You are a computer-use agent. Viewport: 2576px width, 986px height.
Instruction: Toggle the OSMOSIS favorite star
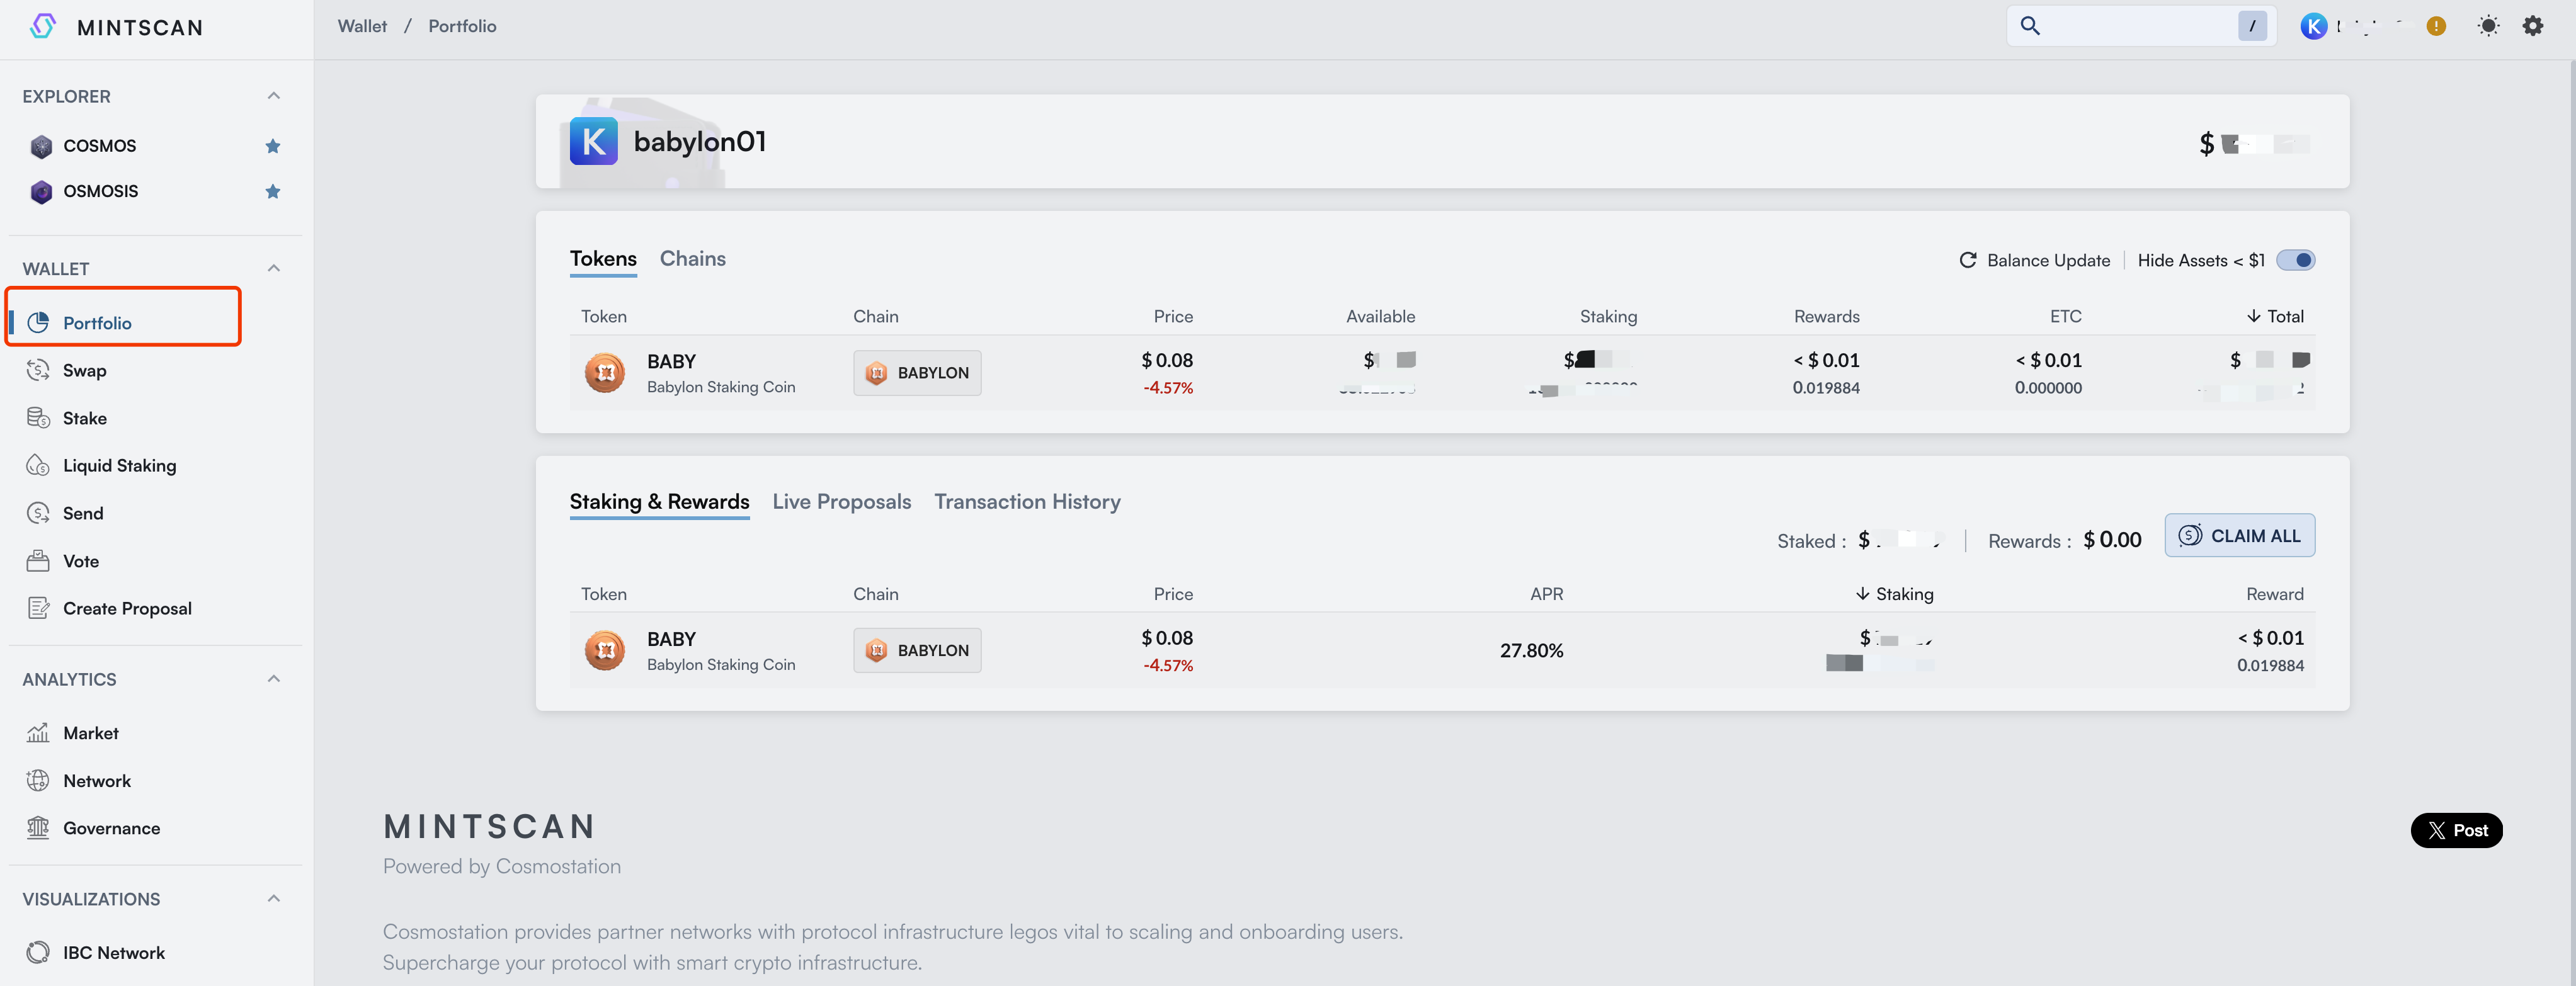click(x=273, y=191)
